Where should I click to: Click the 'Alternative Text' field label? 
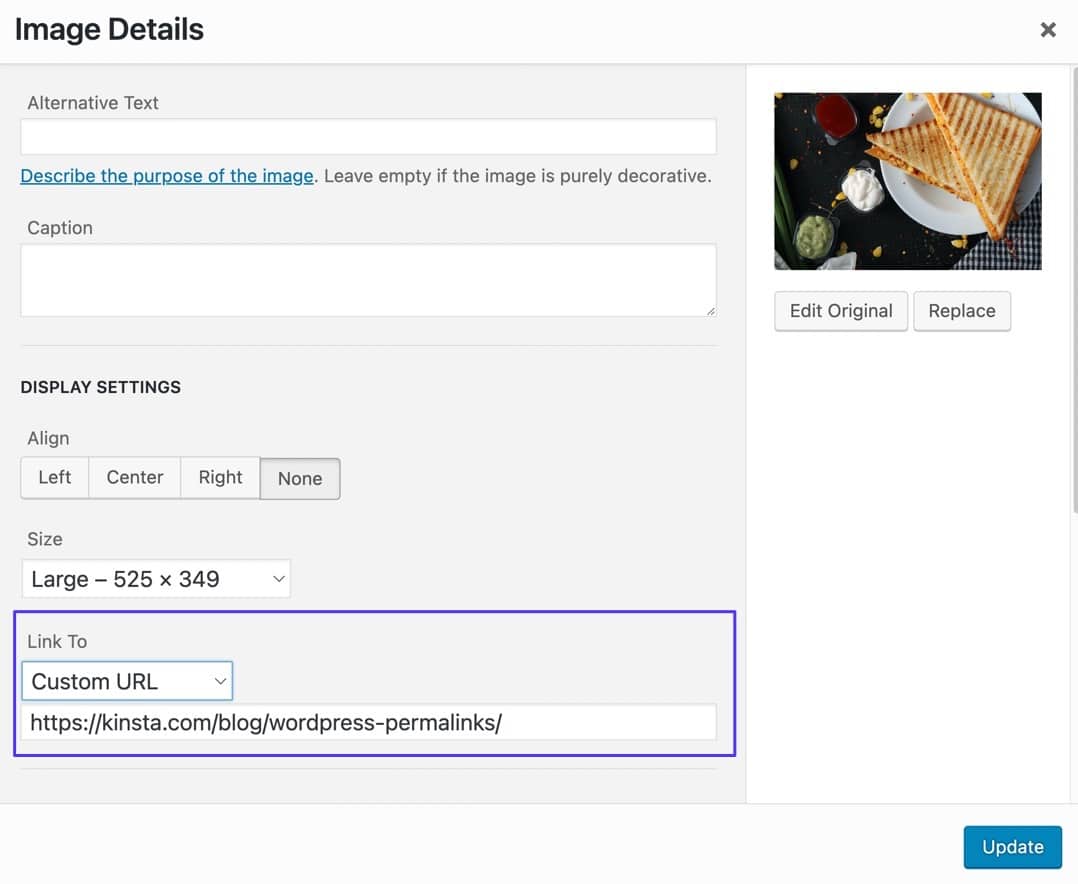tap(93, 103)
